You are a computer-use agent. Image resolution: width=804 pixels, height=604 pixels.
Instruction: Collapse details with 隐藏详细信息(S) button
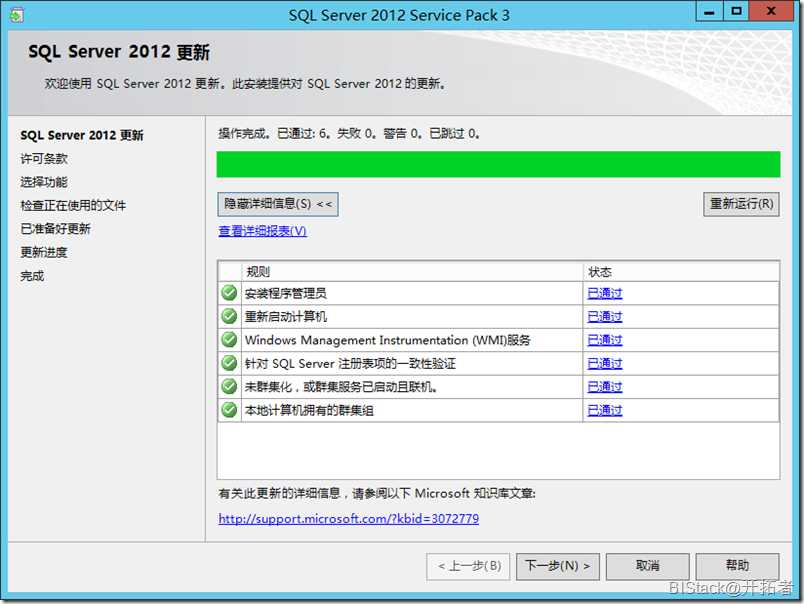(278, 204)
